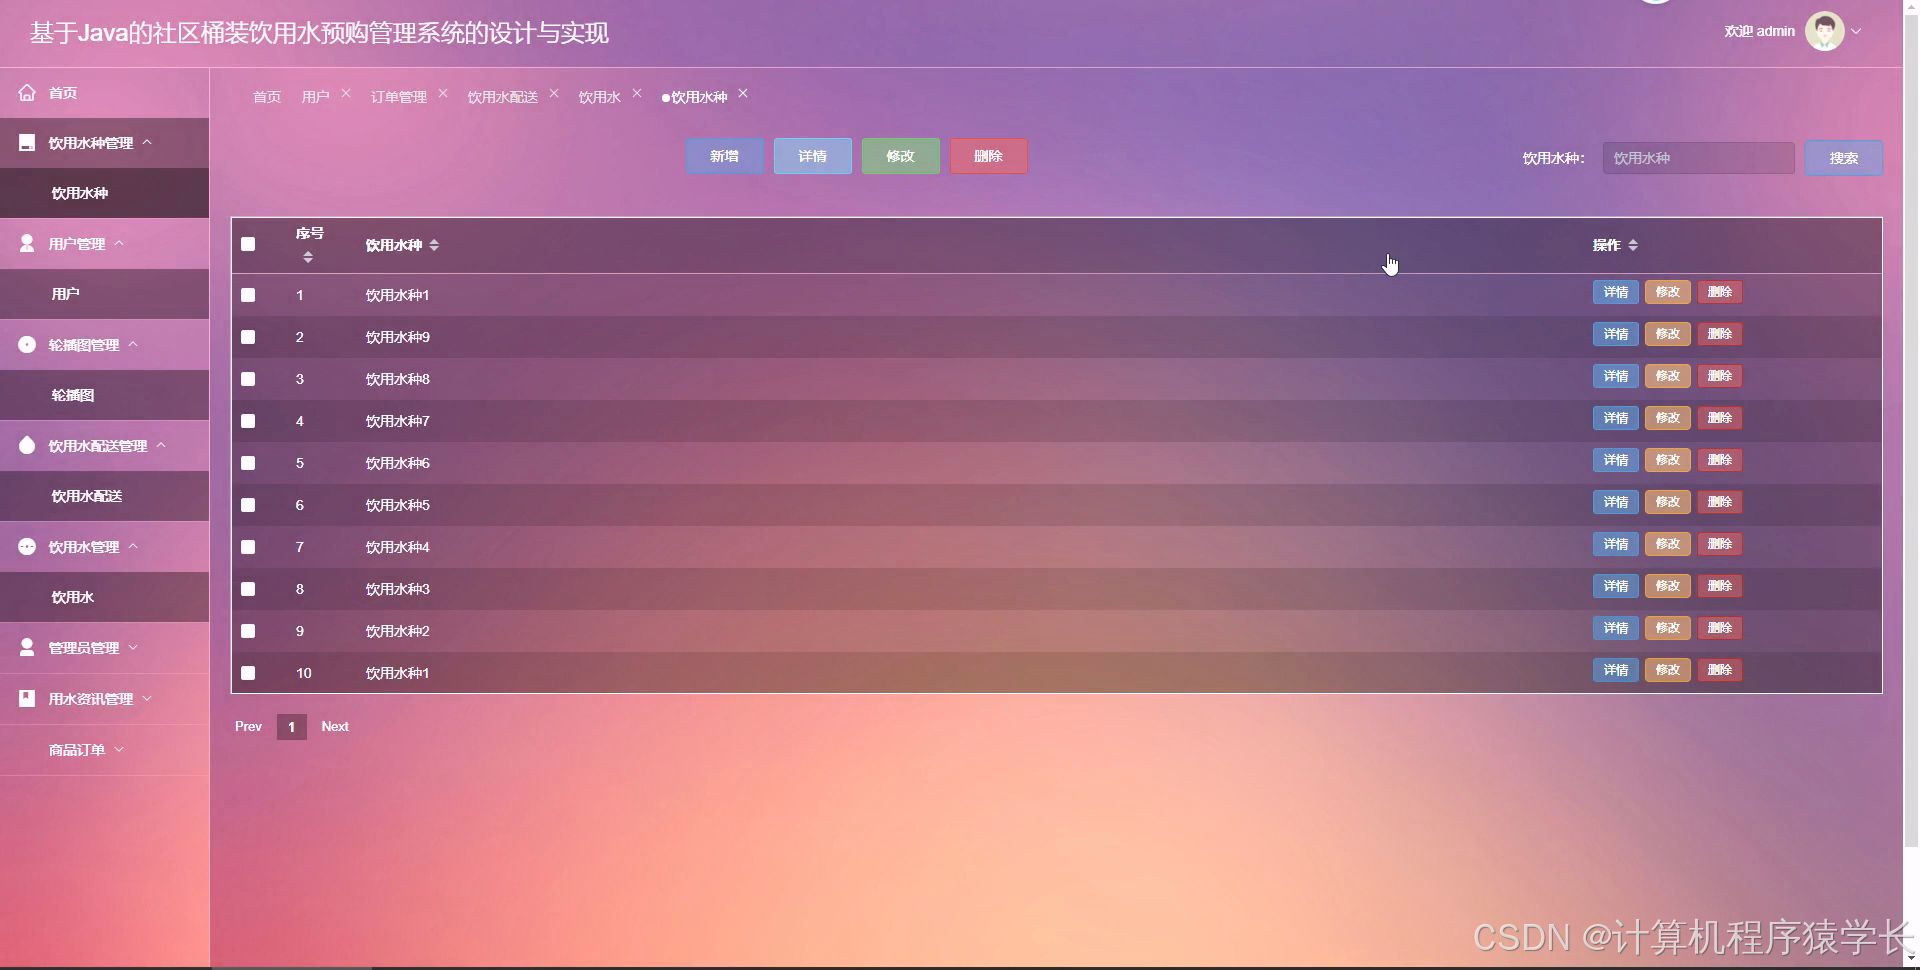This screenshot has height=970, width=1920.
Task: Expand the 管理员管理 menu chevron
Action: pyautogui.click(x=133, y=647)
